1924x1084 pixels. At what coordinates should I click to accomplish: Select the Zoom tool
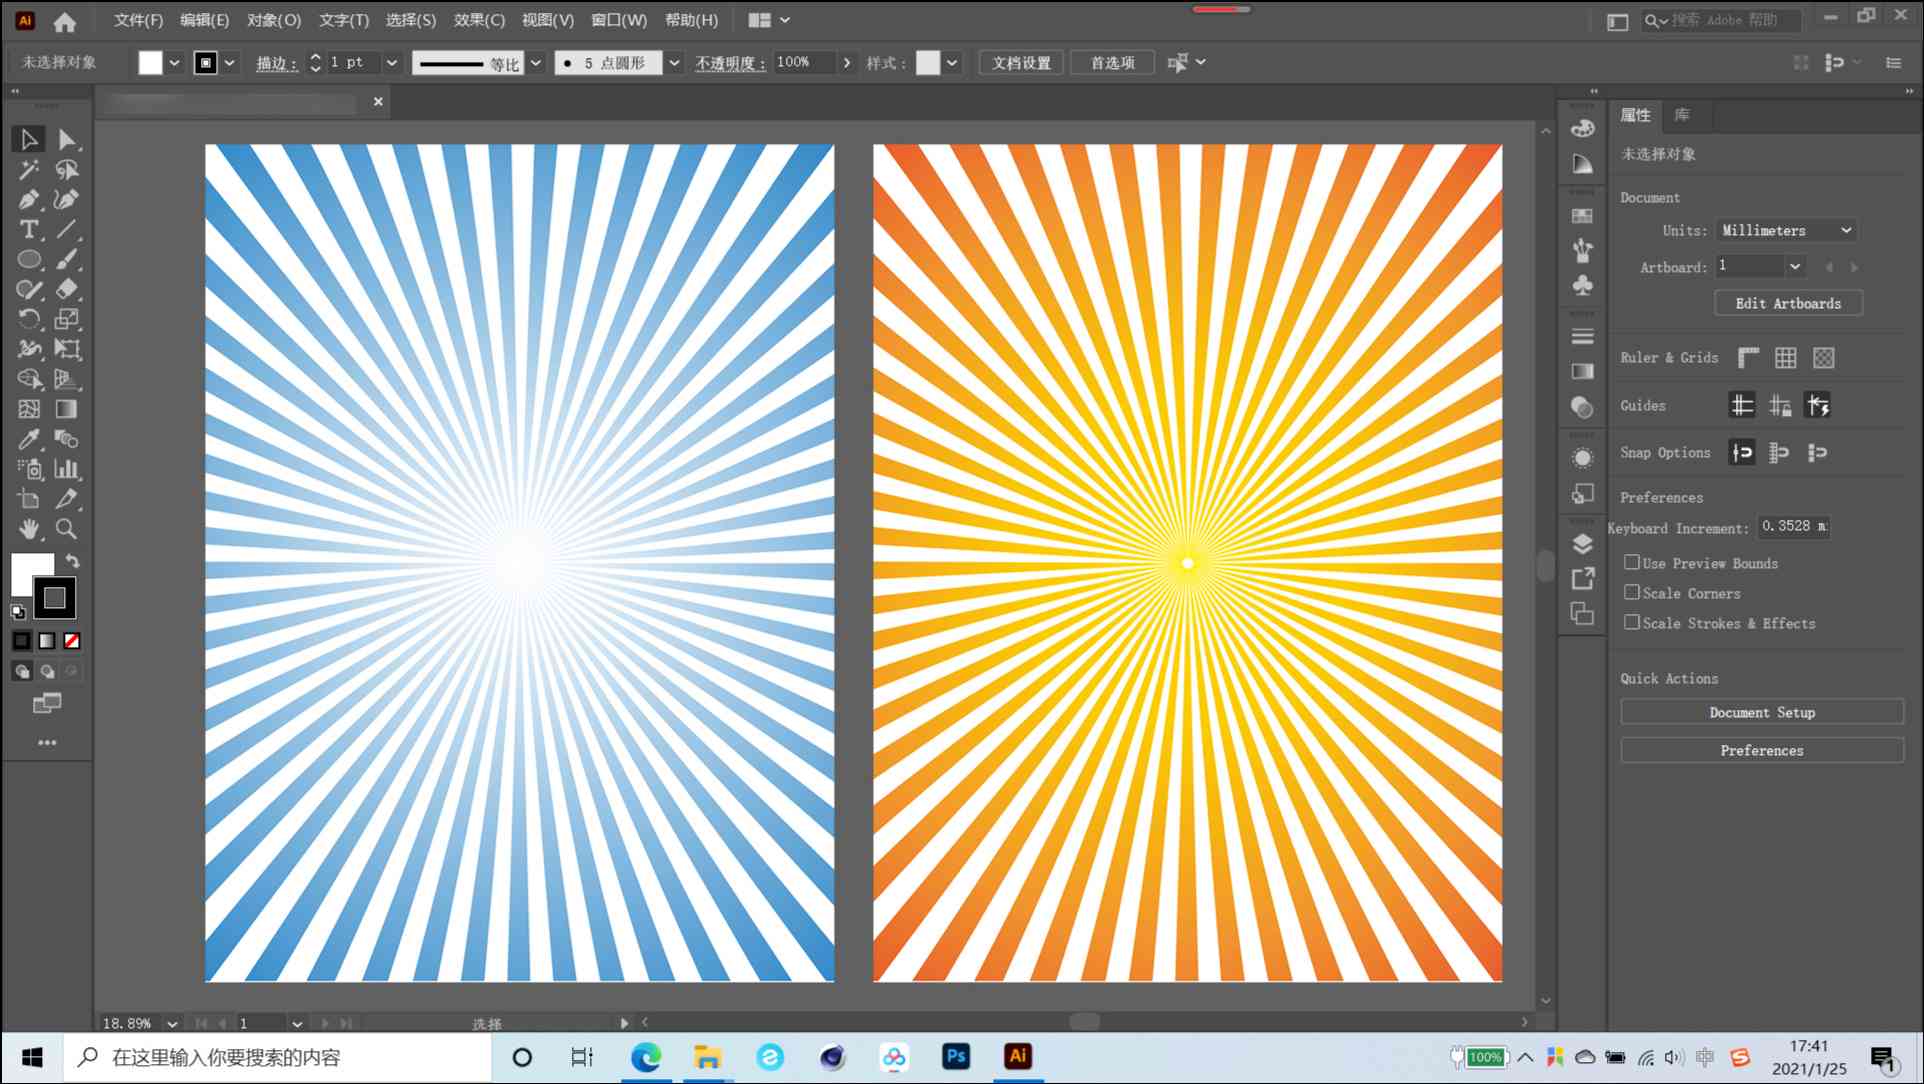coord(65,527)
